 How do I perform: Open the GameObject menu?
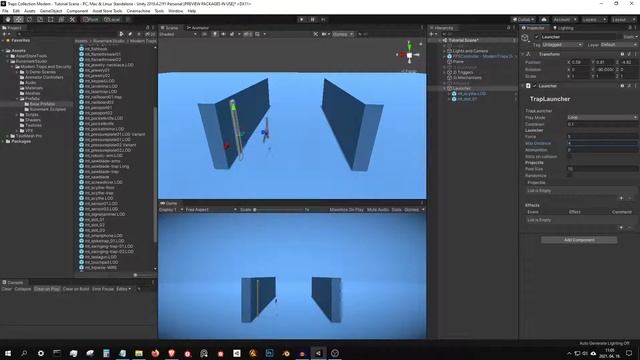[x=51, y=11]
